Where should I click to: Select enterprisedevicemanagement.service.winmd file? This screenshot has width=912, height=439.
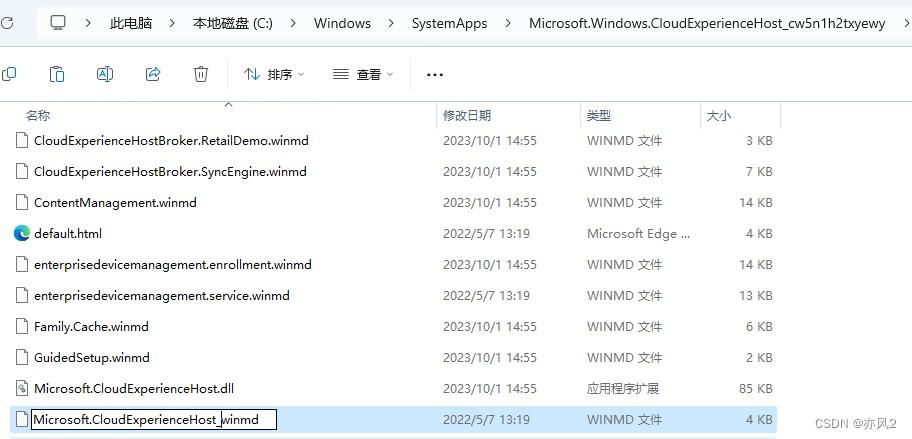pos(162,295)
